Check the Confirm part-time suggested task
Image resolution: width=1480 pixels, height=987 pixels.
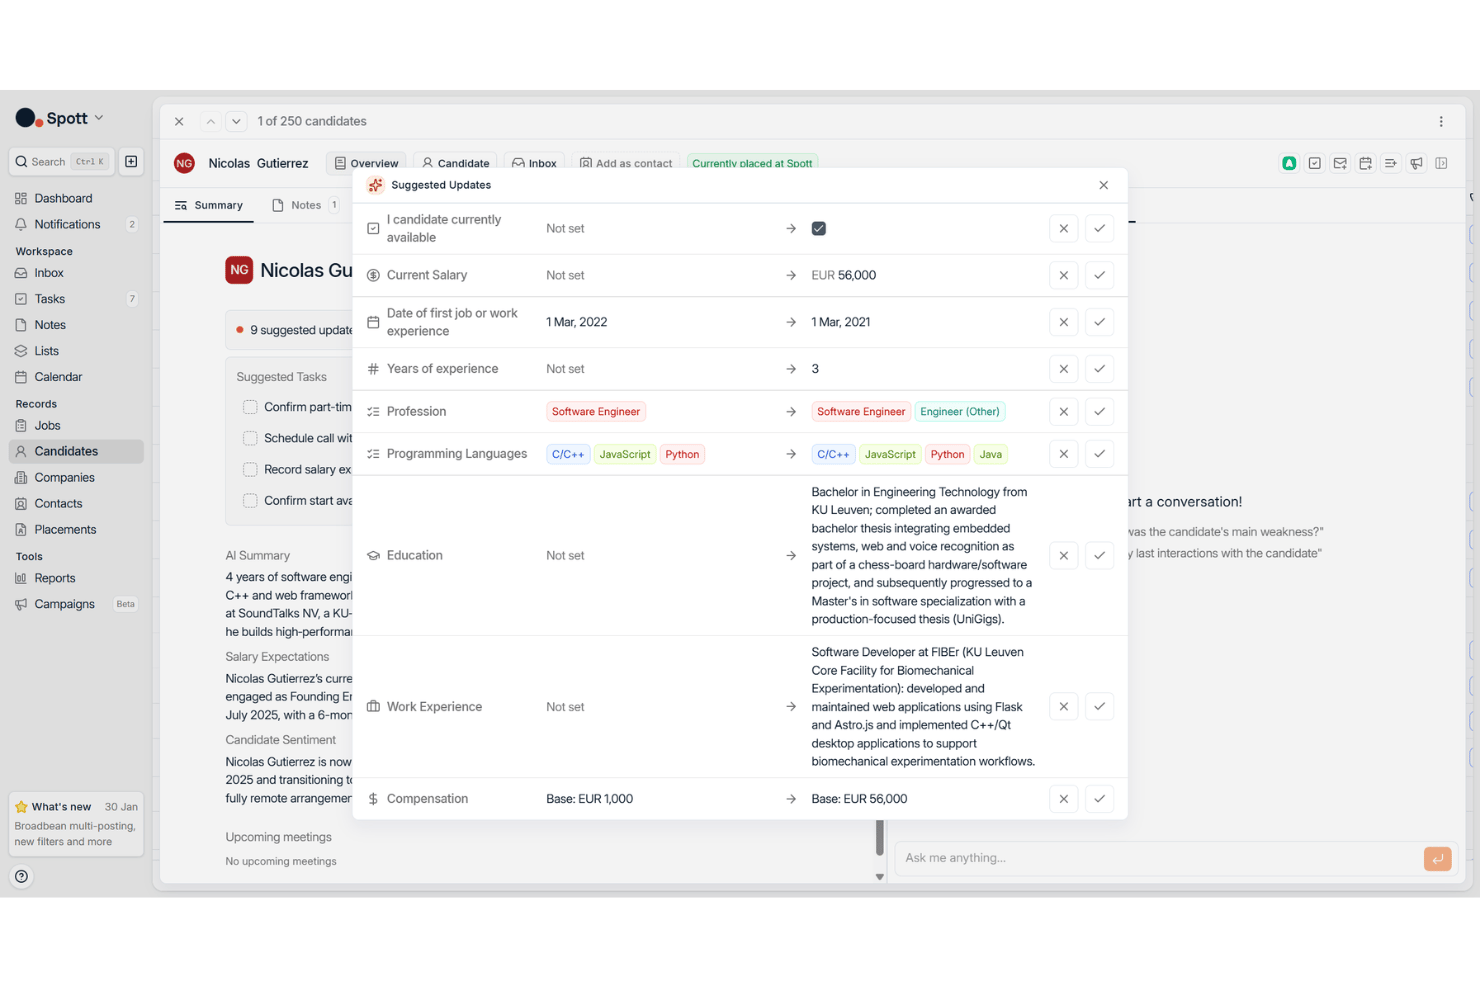(250, 407)
